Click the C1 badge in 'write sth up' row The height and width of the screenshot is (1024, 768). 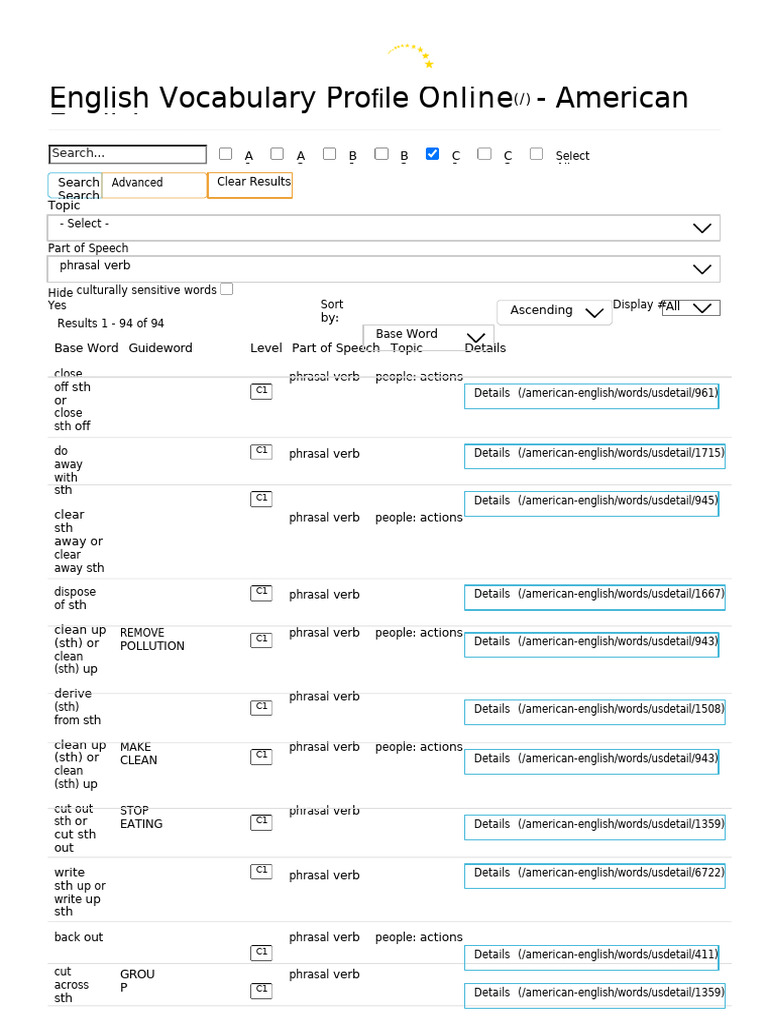[x=261, y=872]
